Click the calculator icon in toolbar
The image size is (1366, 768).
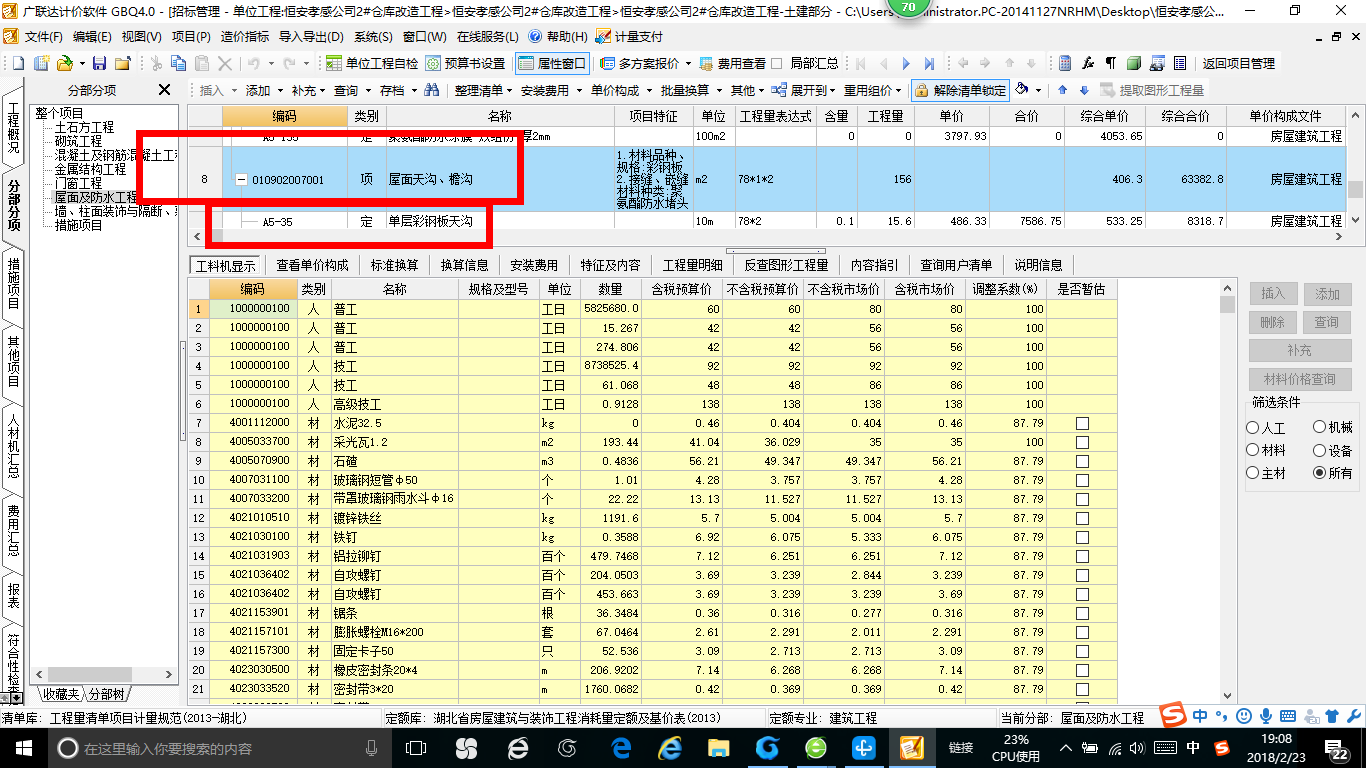[x=1064, y=63]
